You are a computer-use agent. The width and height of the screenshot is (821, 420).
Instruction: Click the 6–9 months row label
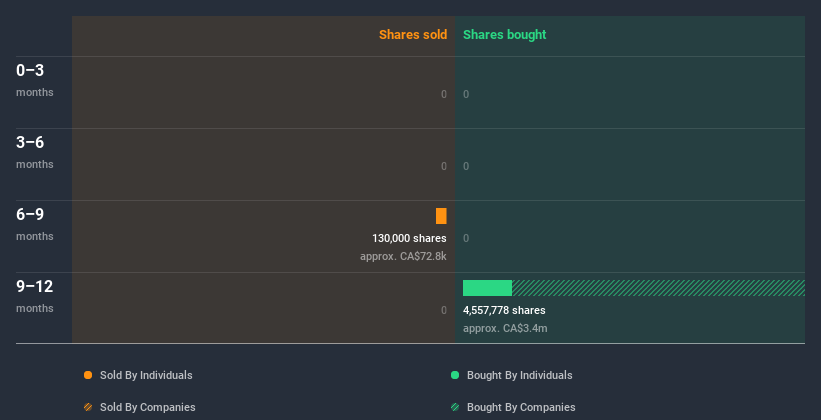(x=35, y=224)
